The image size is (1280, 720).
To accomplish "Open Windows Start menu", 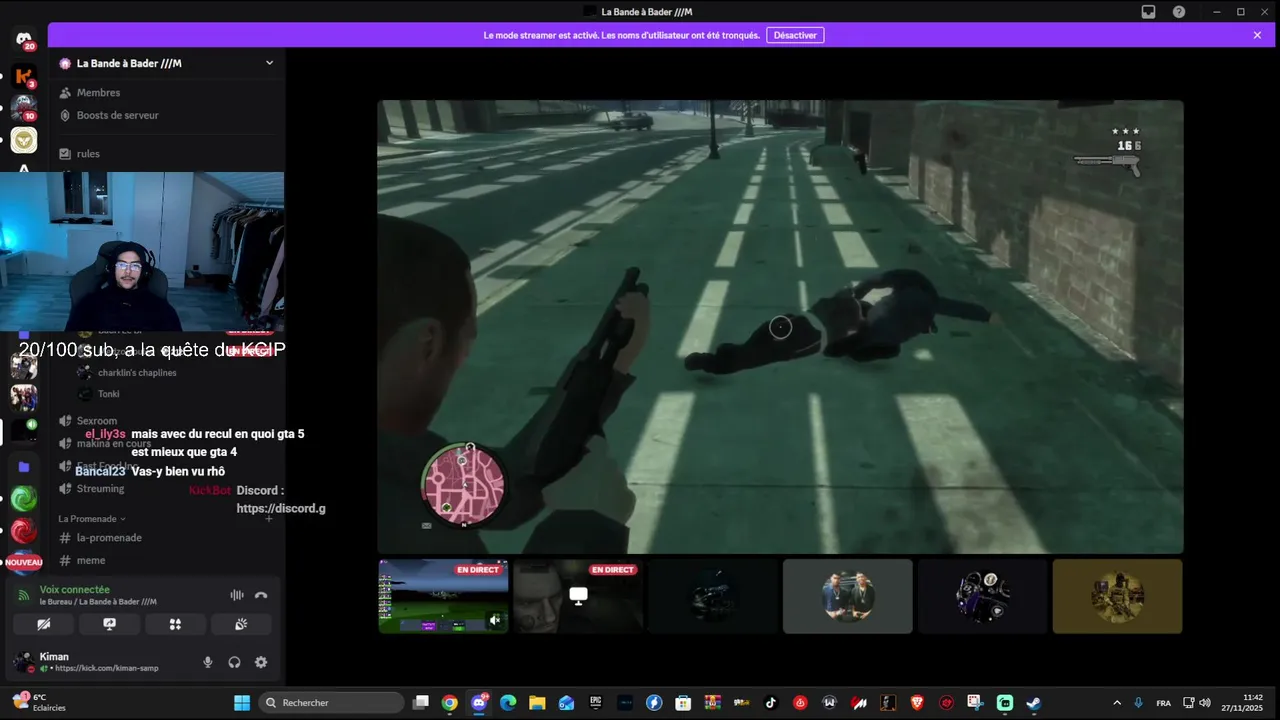I will (242, 703).
